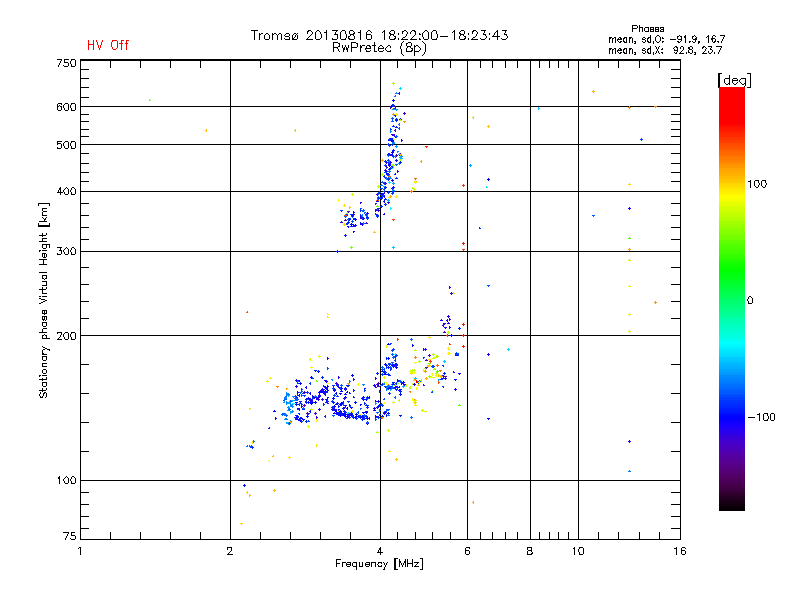The image size is (800, 600).
Task: Click the x-axis tick label "8"
Action: coord(530,551)
